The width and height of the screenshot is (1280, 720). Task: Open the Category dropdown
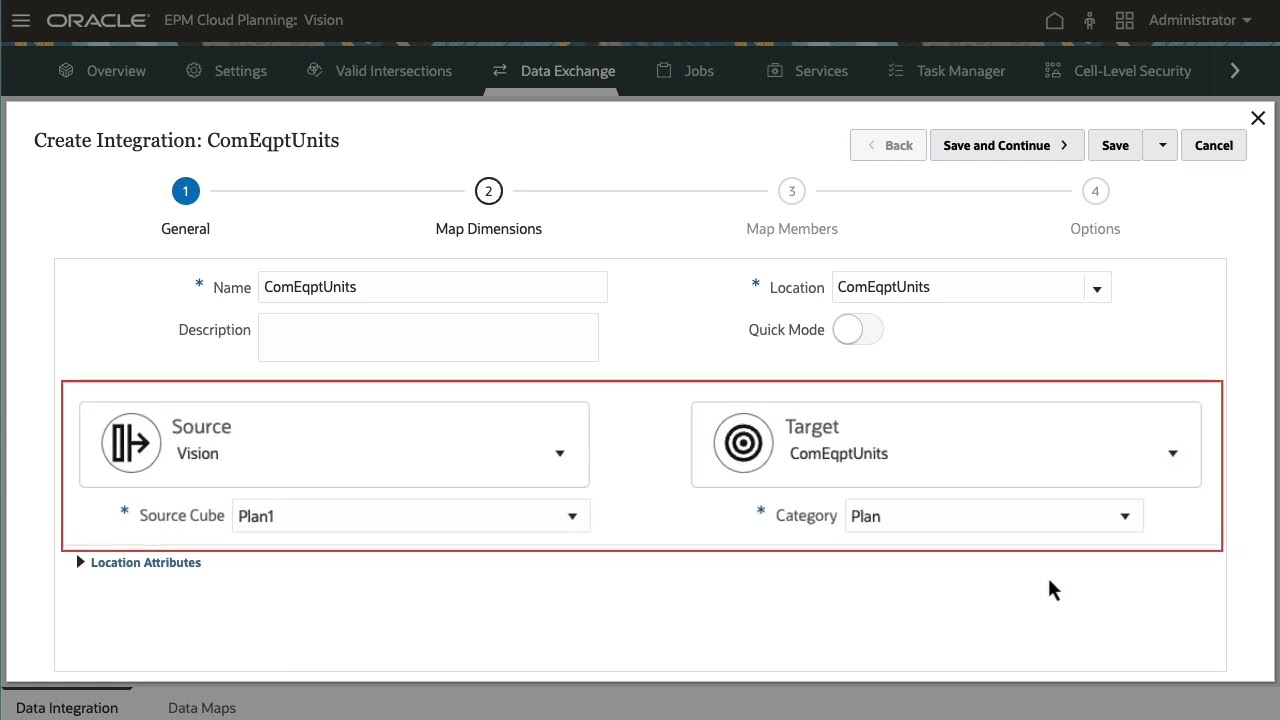click(993, 516)
